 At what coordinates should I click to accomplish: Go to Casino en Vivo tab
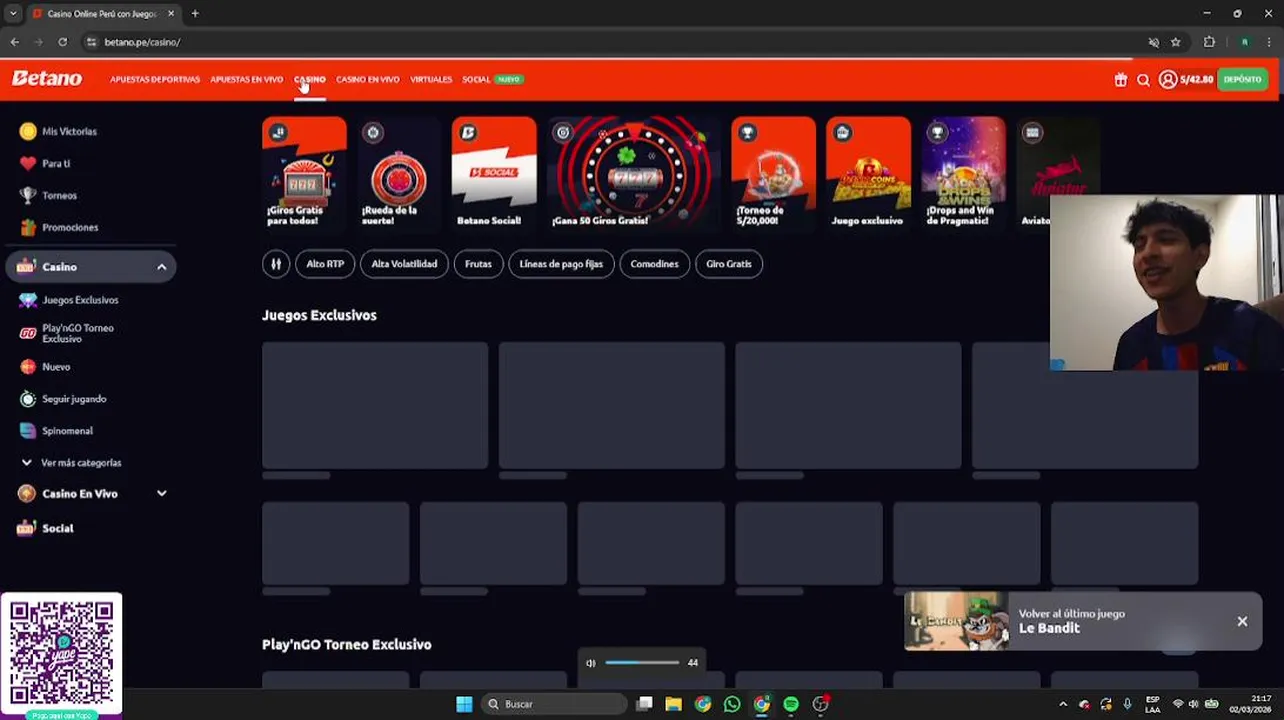pos(367,79)
